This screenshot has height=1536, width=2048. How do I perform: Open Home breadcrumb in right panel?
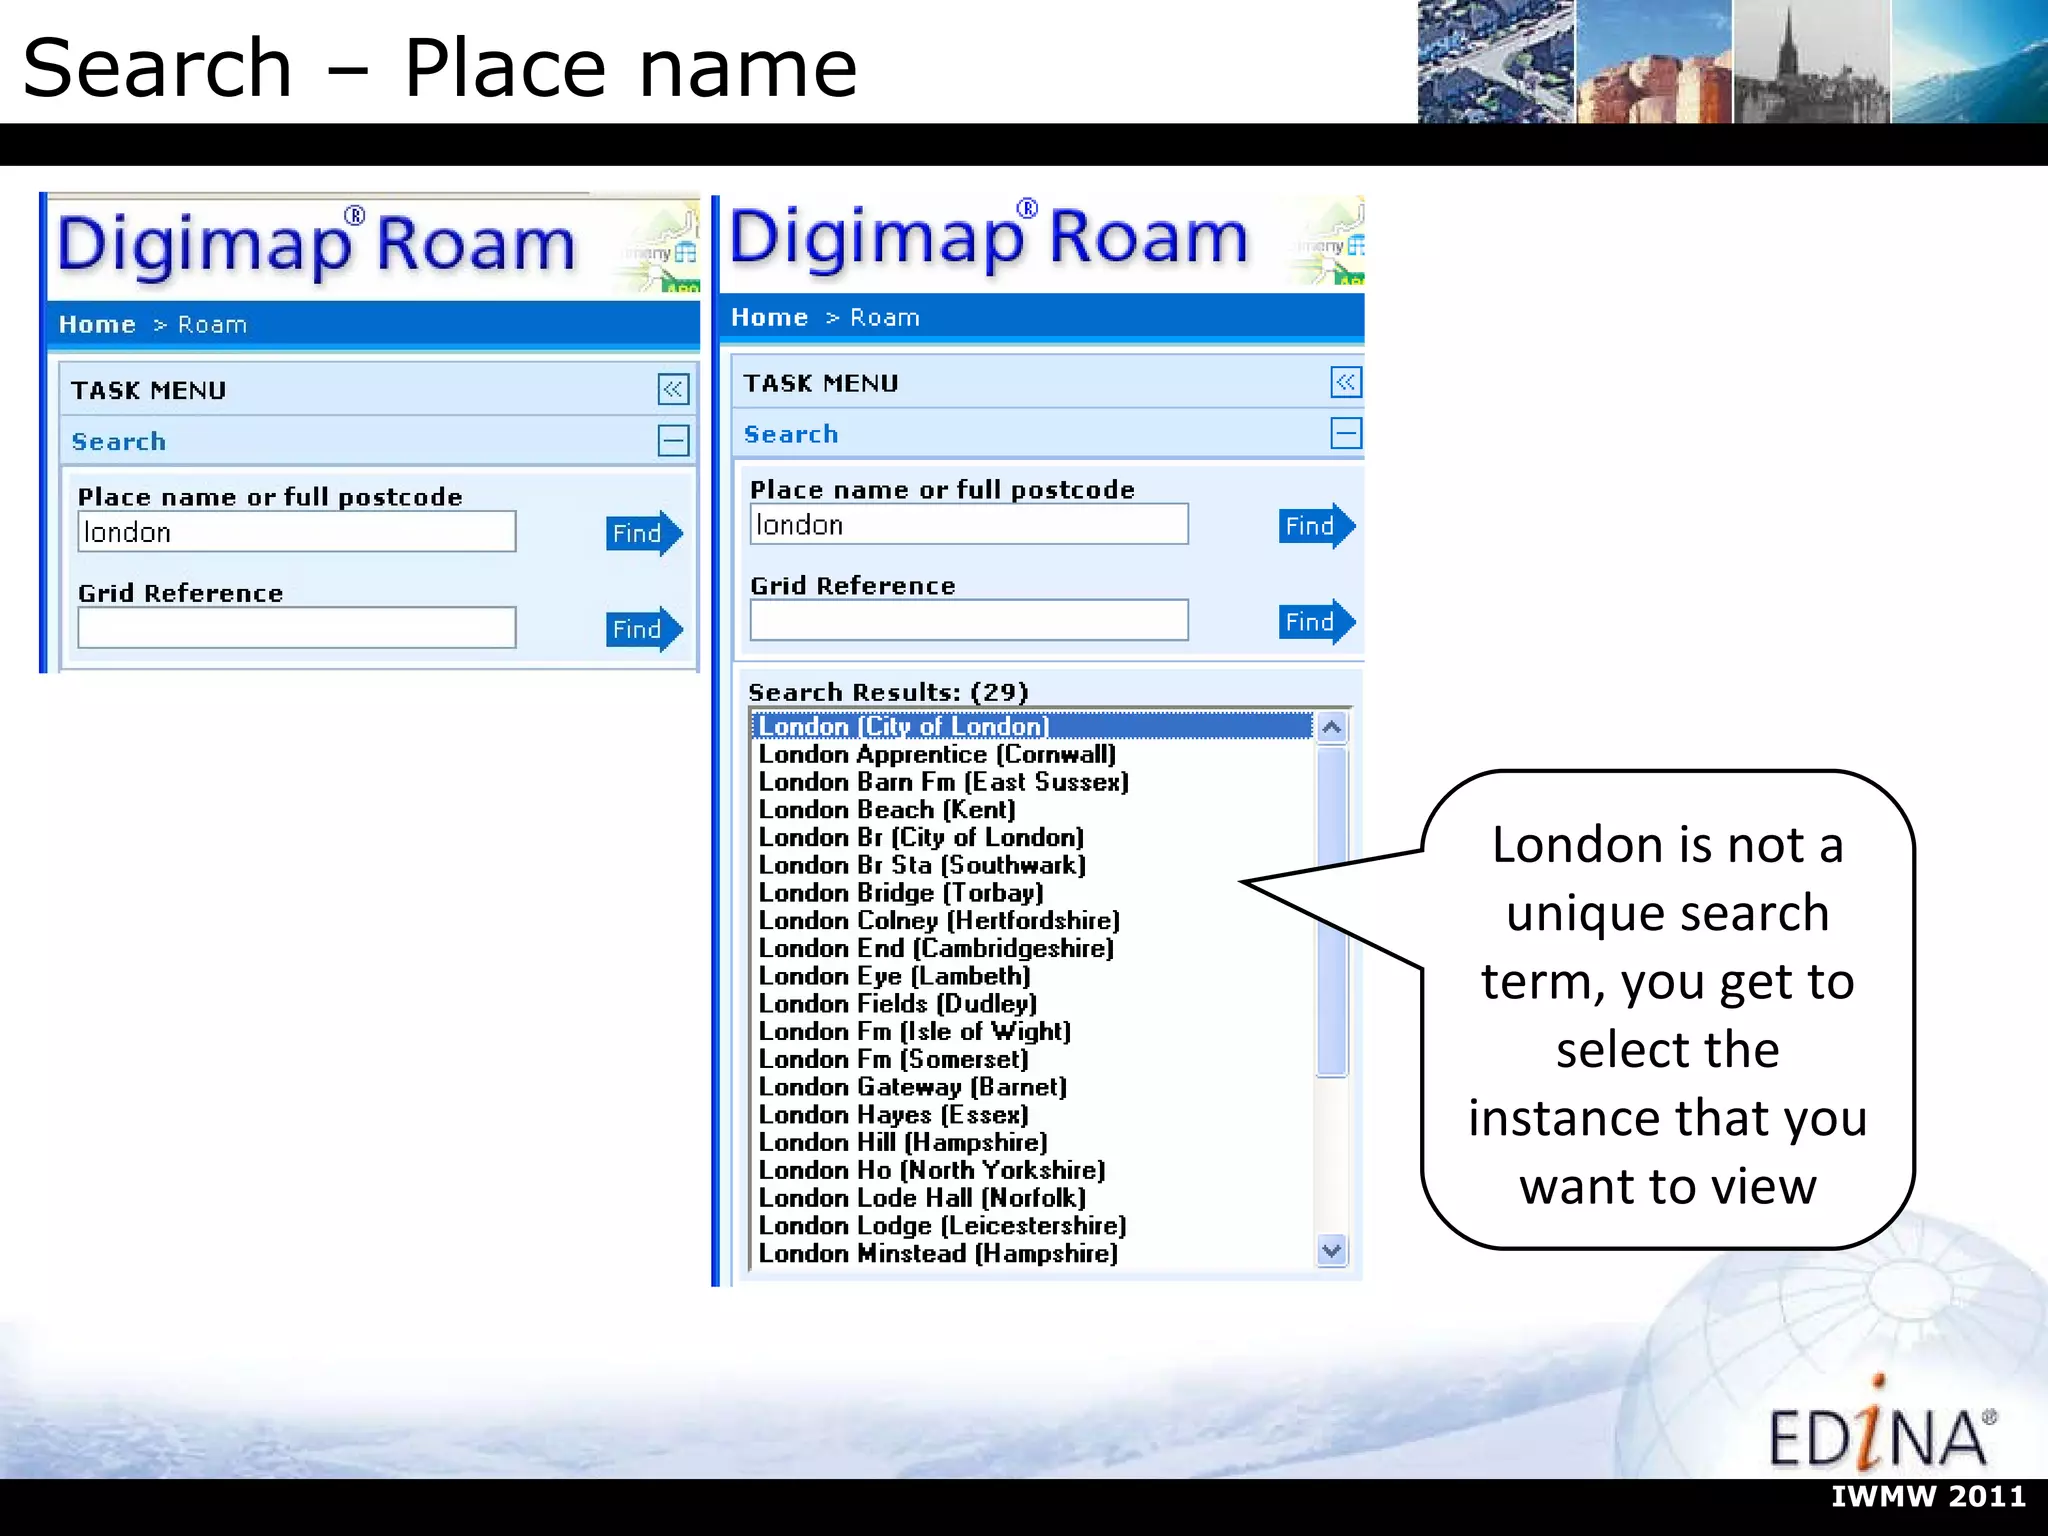coord(769,318)
